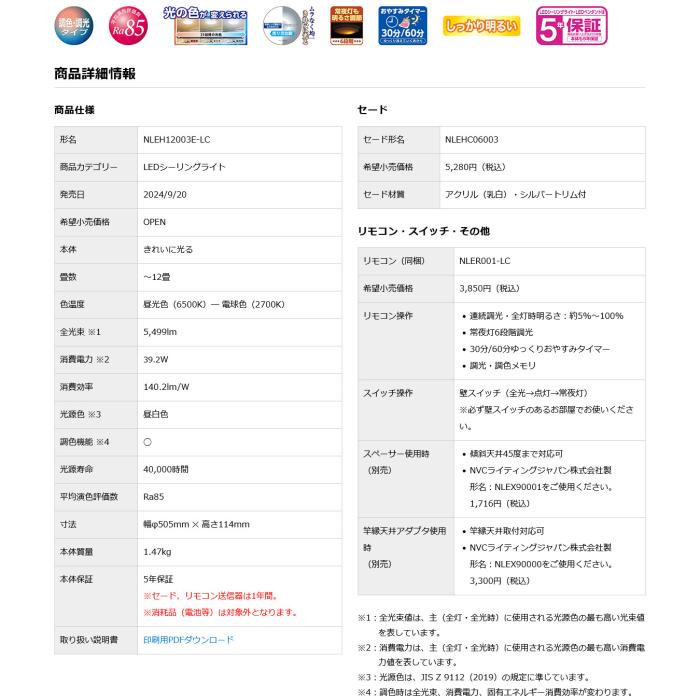Click the shade price 5,280円（税込）
Viewport: 700px width, 700px height.
[475, 167]
